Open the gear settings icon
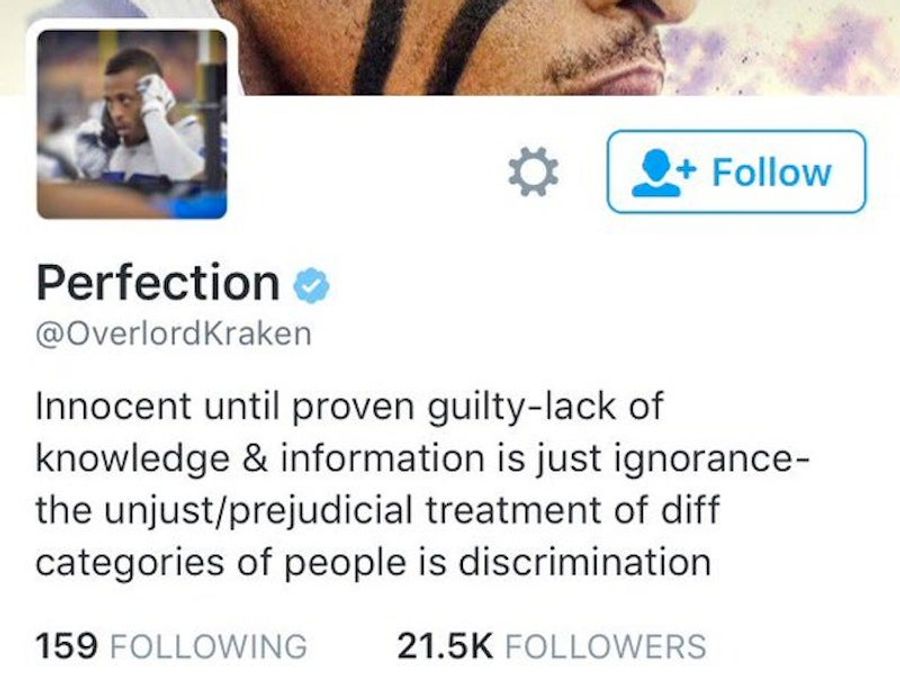Image resolution: width=900 pixels, height=687 pixels. 533,172
